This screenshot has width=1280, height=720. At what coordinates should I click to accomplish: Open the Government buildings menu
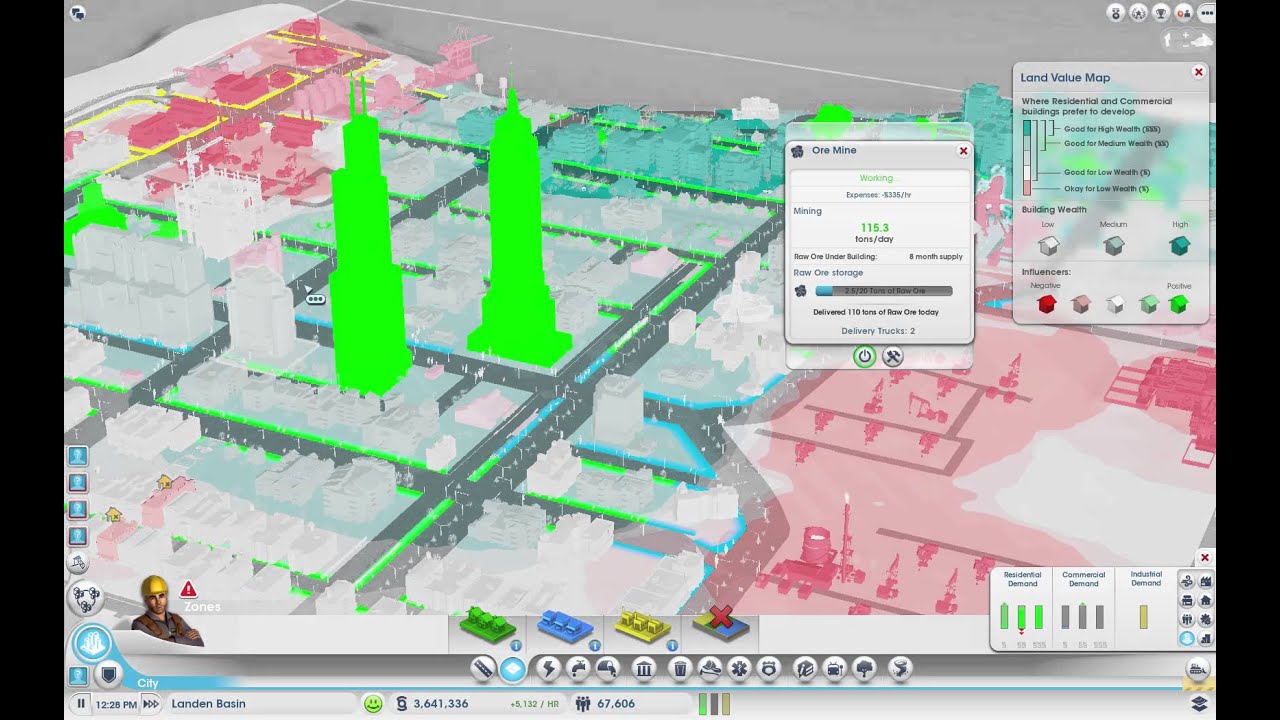(x=644, y=668)
